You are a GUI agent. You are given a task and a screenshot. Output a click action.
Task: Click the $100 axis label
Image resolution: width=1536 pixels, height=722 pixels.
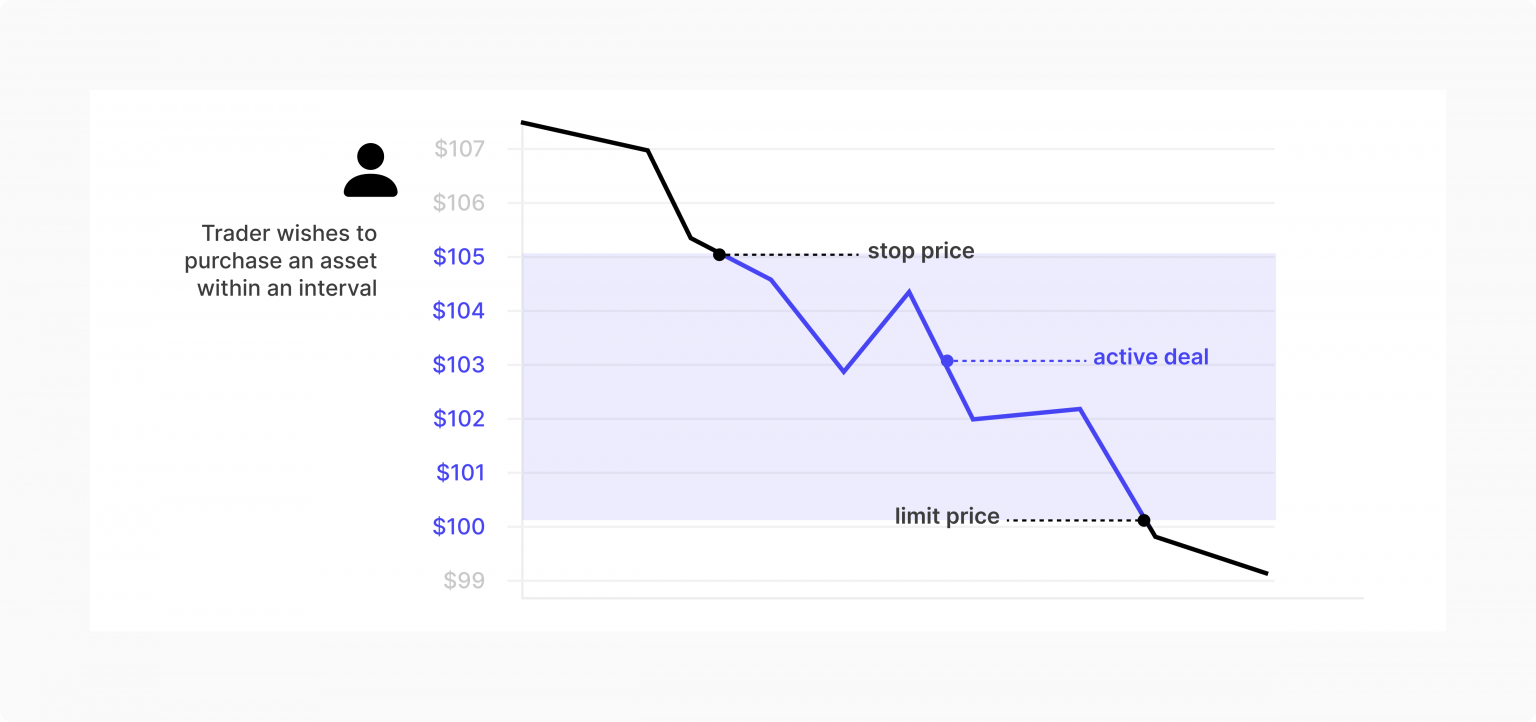(459, 527)
